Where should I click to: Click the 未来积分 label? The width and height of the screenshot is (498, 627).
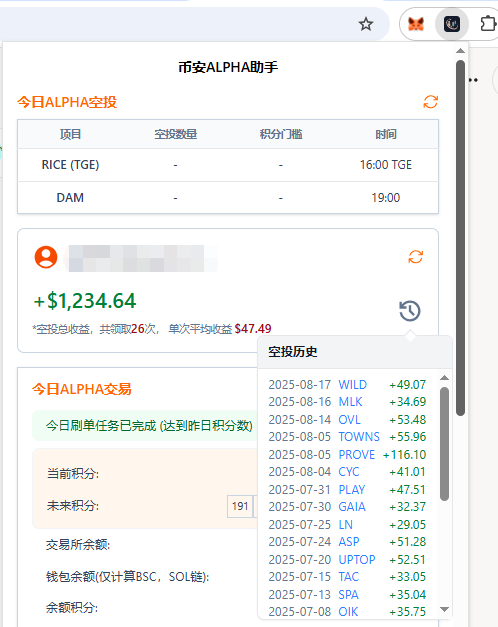(72, 506)
